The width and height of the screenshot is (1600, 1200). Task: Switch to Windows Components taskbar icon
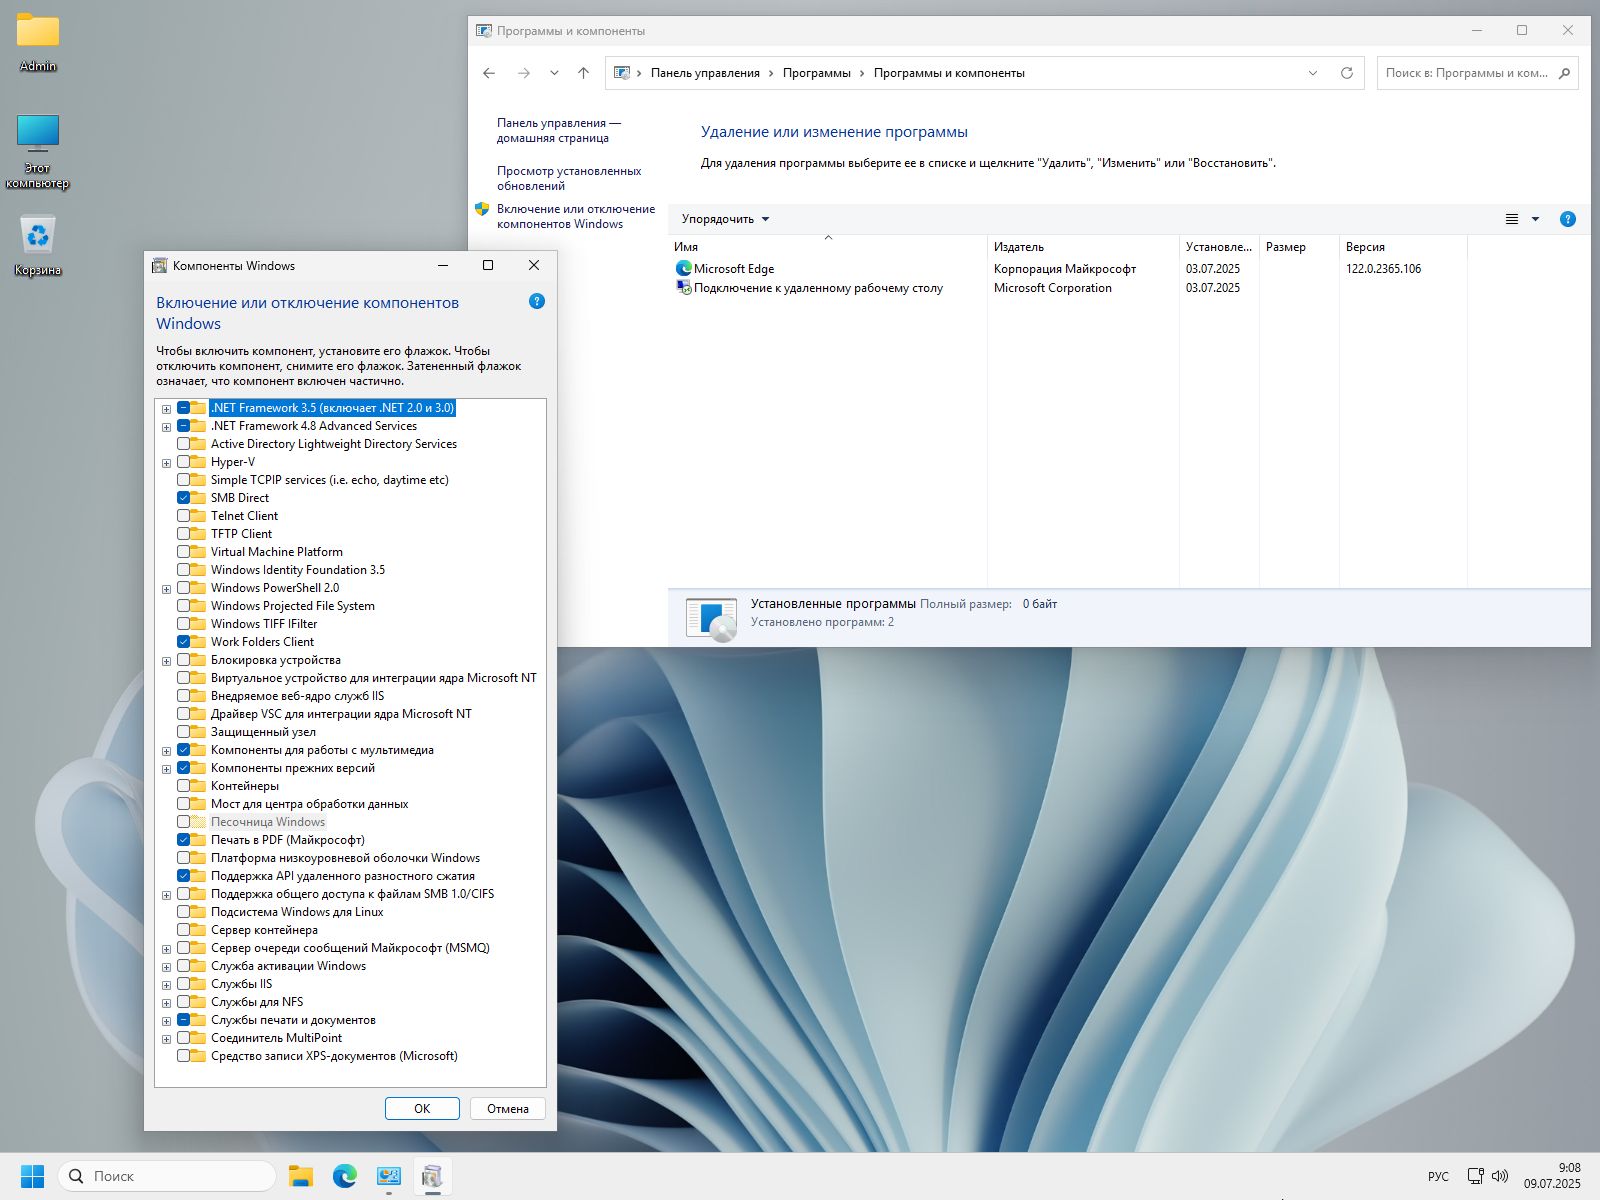tap(432, 1176)
